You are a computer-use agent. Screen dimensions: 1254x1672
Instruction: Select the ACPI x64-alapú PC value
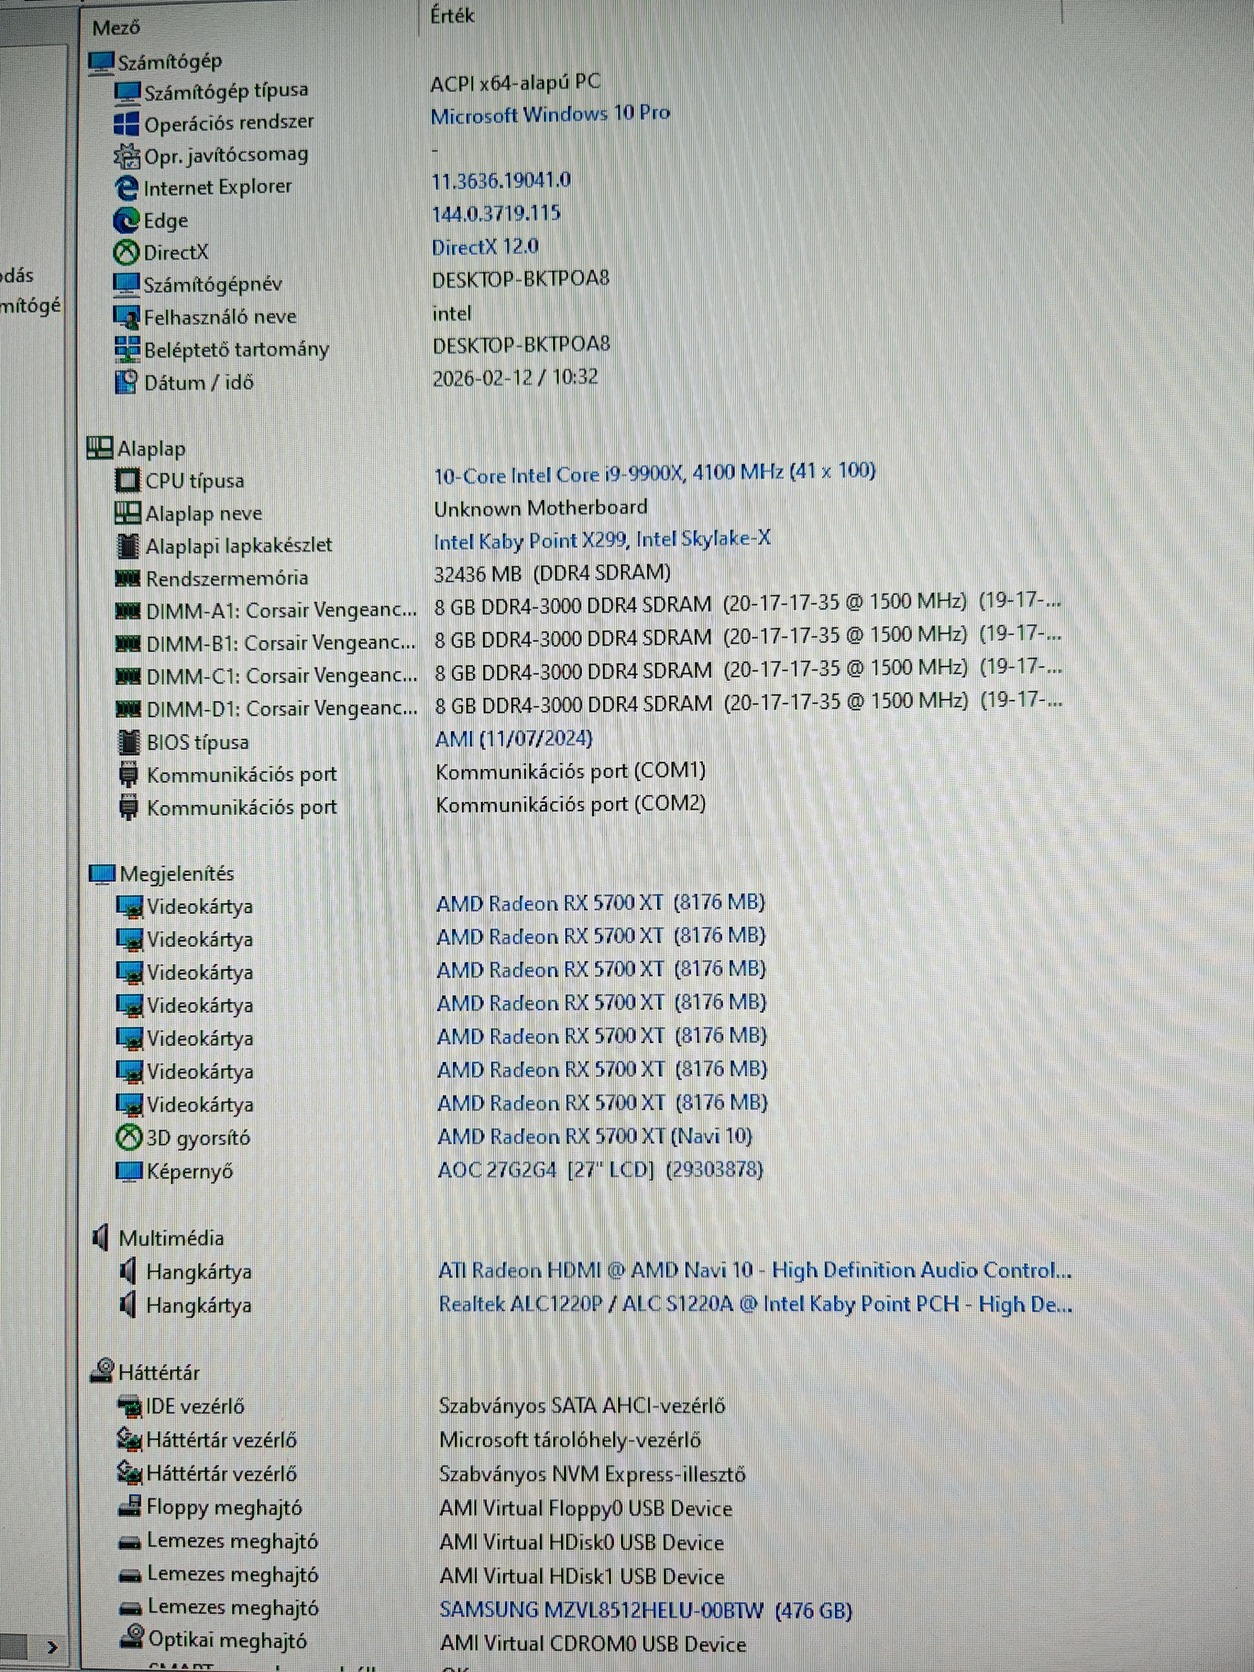point(516,82)
